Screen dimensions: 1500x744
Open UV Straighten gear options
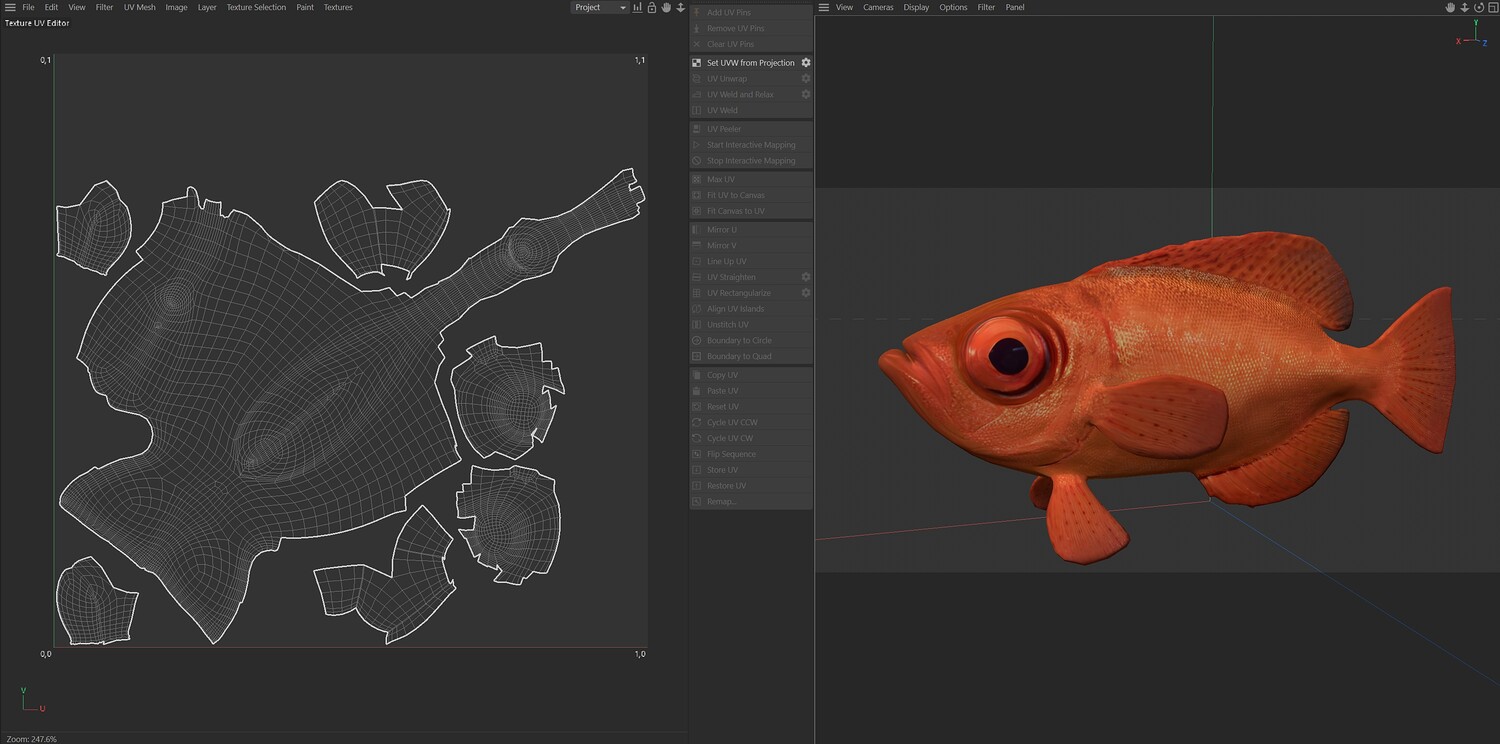click(x=806, y=277)
